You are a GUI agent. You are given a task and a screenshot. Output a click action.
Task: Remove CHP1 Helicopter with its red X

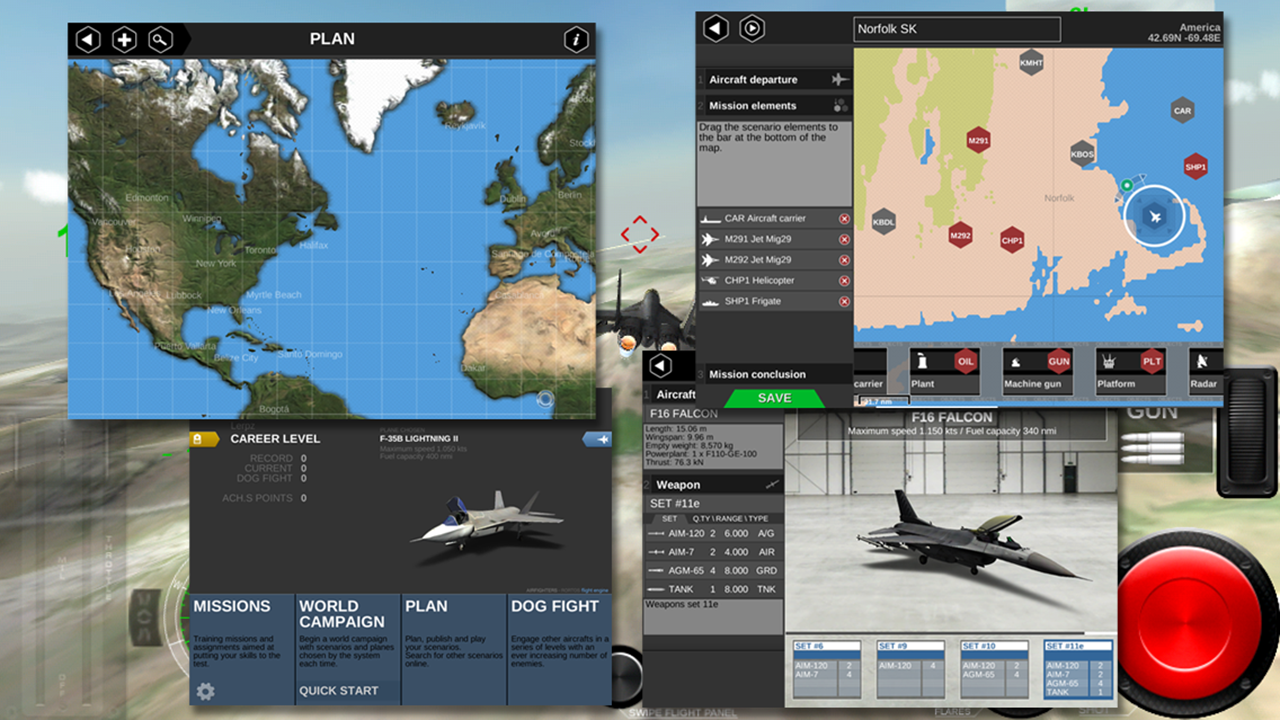coord(844,280)
